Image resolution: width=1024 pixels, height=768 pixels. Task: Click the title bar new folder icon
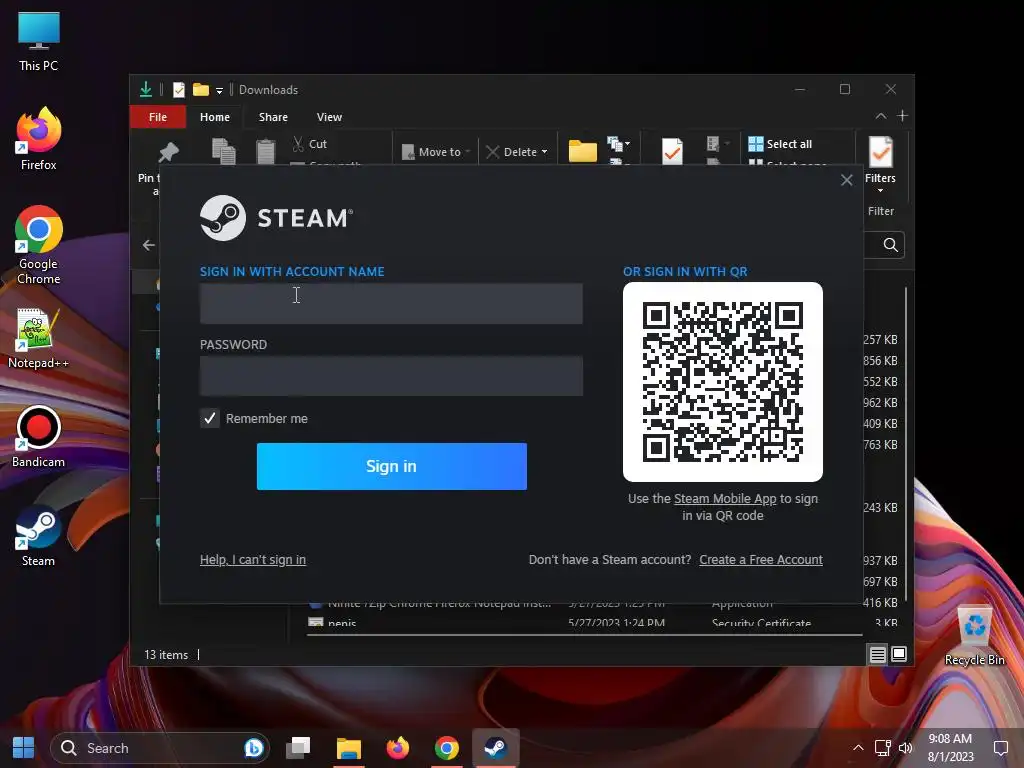coord(200,89)
